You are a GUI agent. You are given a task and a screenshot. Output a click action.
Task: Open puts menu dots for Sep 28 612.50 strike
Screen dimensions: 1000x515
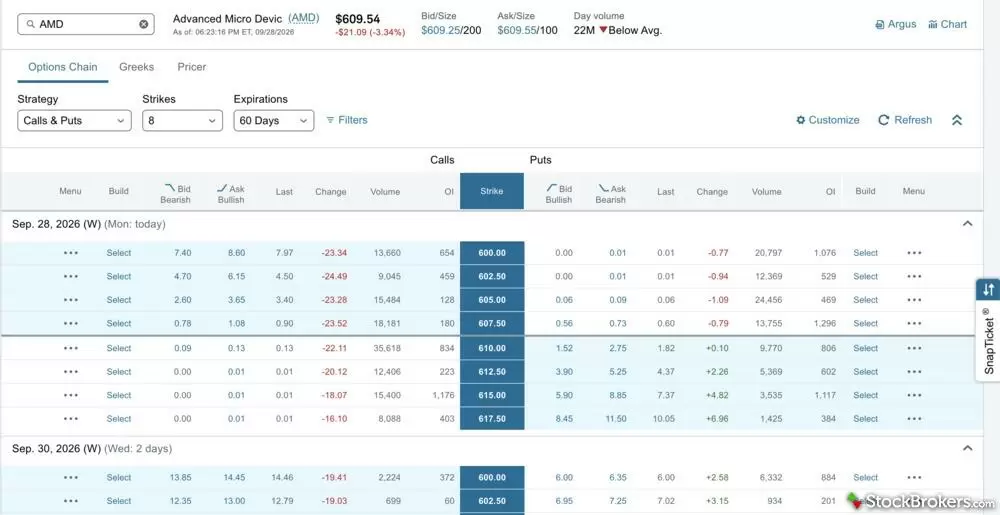pos(914,372)
